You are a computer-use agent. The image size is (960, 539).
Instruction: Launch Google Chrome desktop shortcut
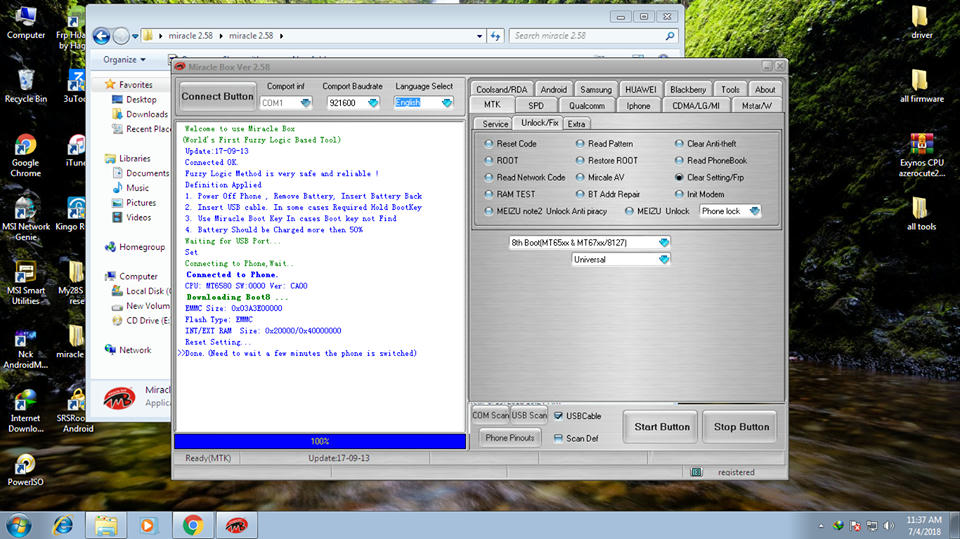[26, 156]
